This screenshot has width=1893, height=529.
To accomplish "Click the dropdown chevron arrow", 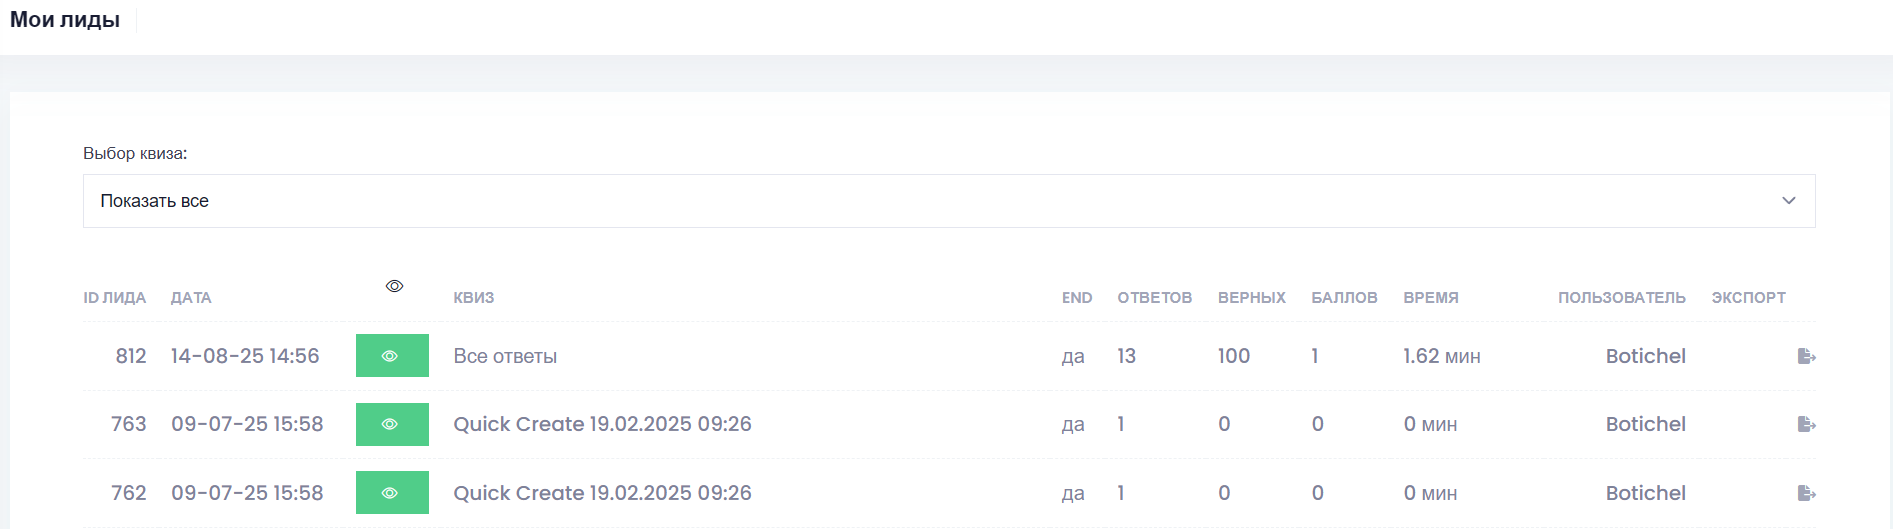I will pyautogui.click(x=1788, y=201).
